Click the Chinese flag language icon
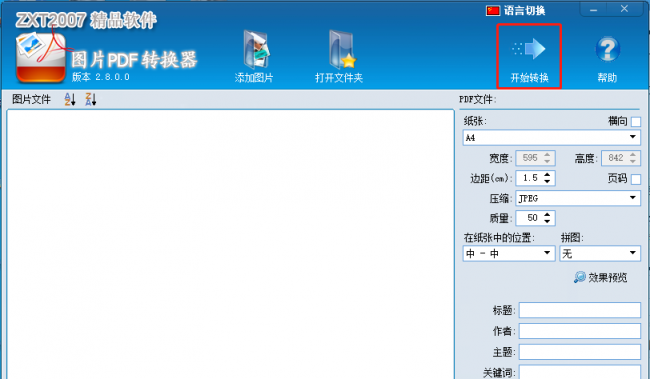 pyautogui.click(x=493, y=10)
